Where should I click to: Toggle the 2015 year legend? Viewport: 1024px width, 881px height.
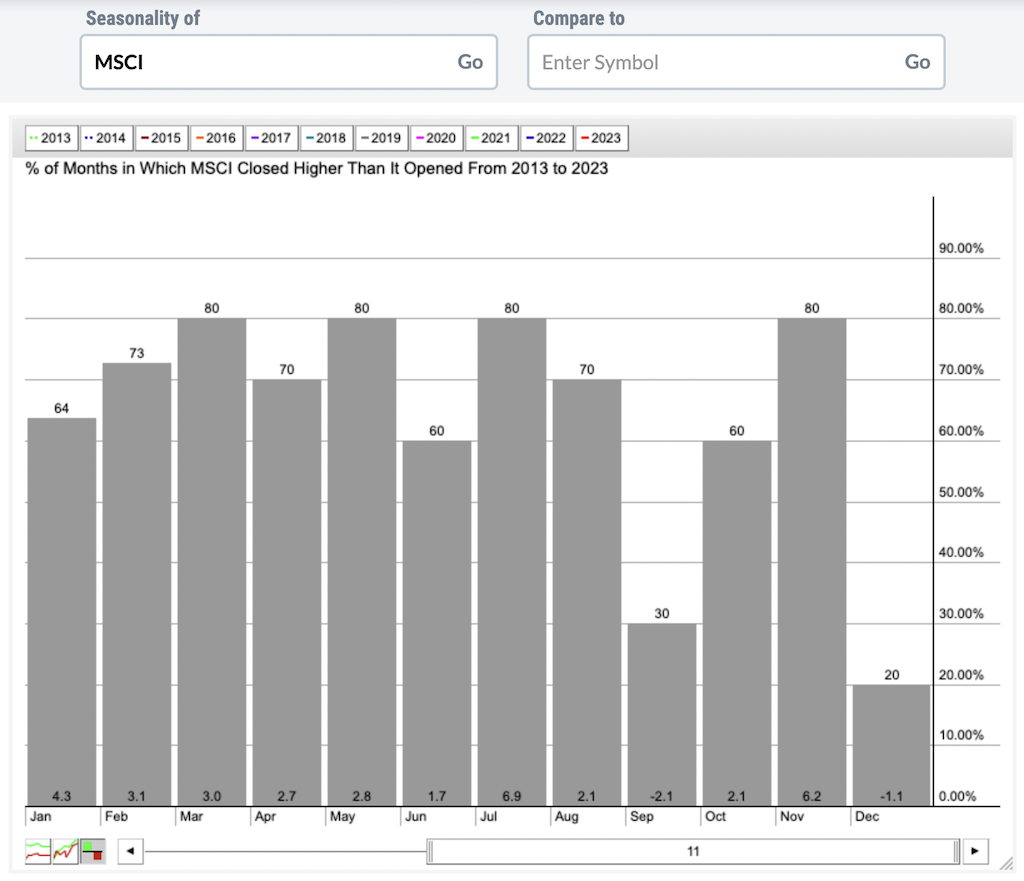pyautogui.click(x=162, y=138)
